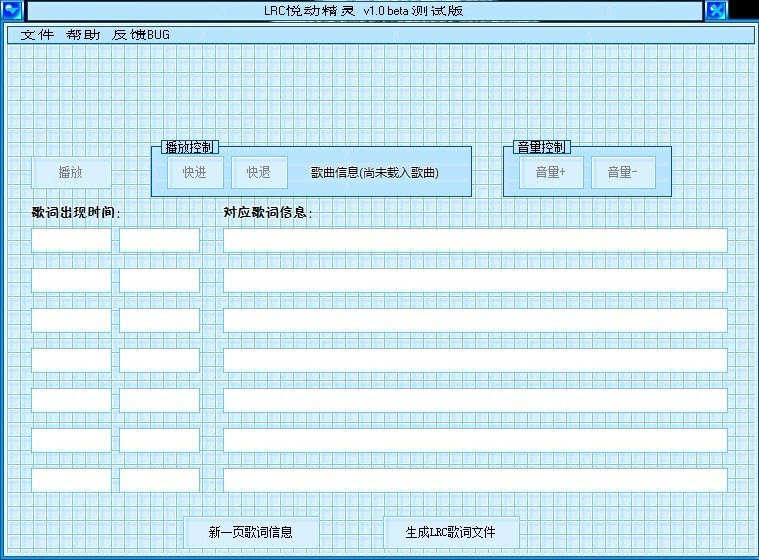This screenshot has width=759, height=560.
Task: Open the 文件 menu
Action: (x=37, y=35)
